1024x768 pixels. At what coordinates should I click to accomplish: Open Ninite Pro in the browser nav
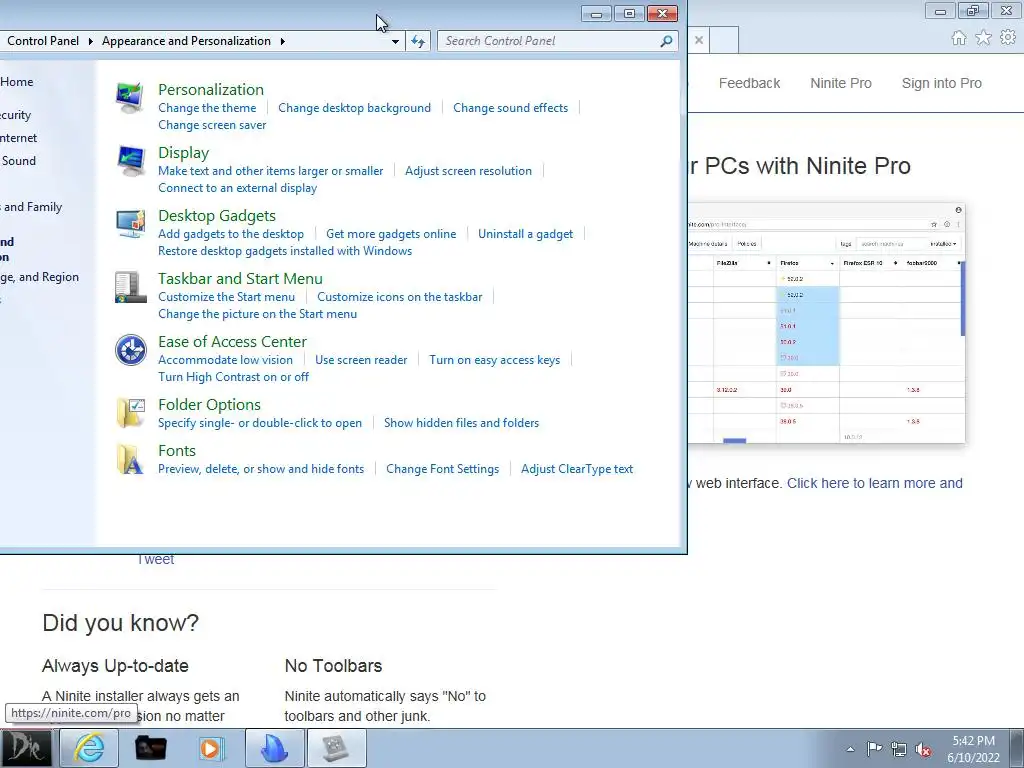840,84
